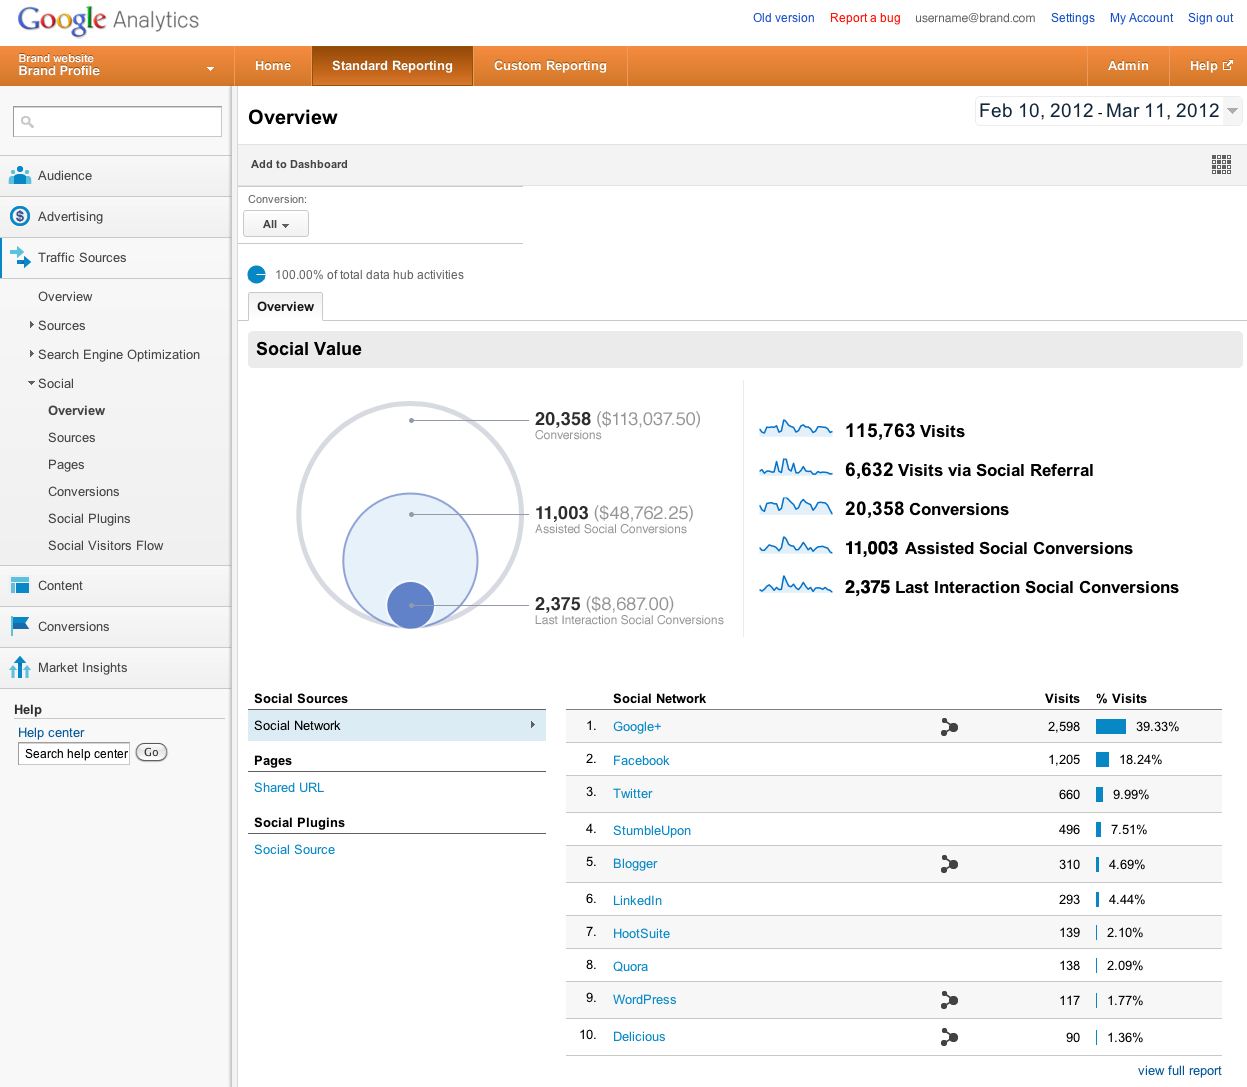The height and width of the screenshot is (1087, 1247).
Task: Select the Overview report tab
Action: [285, 307]
